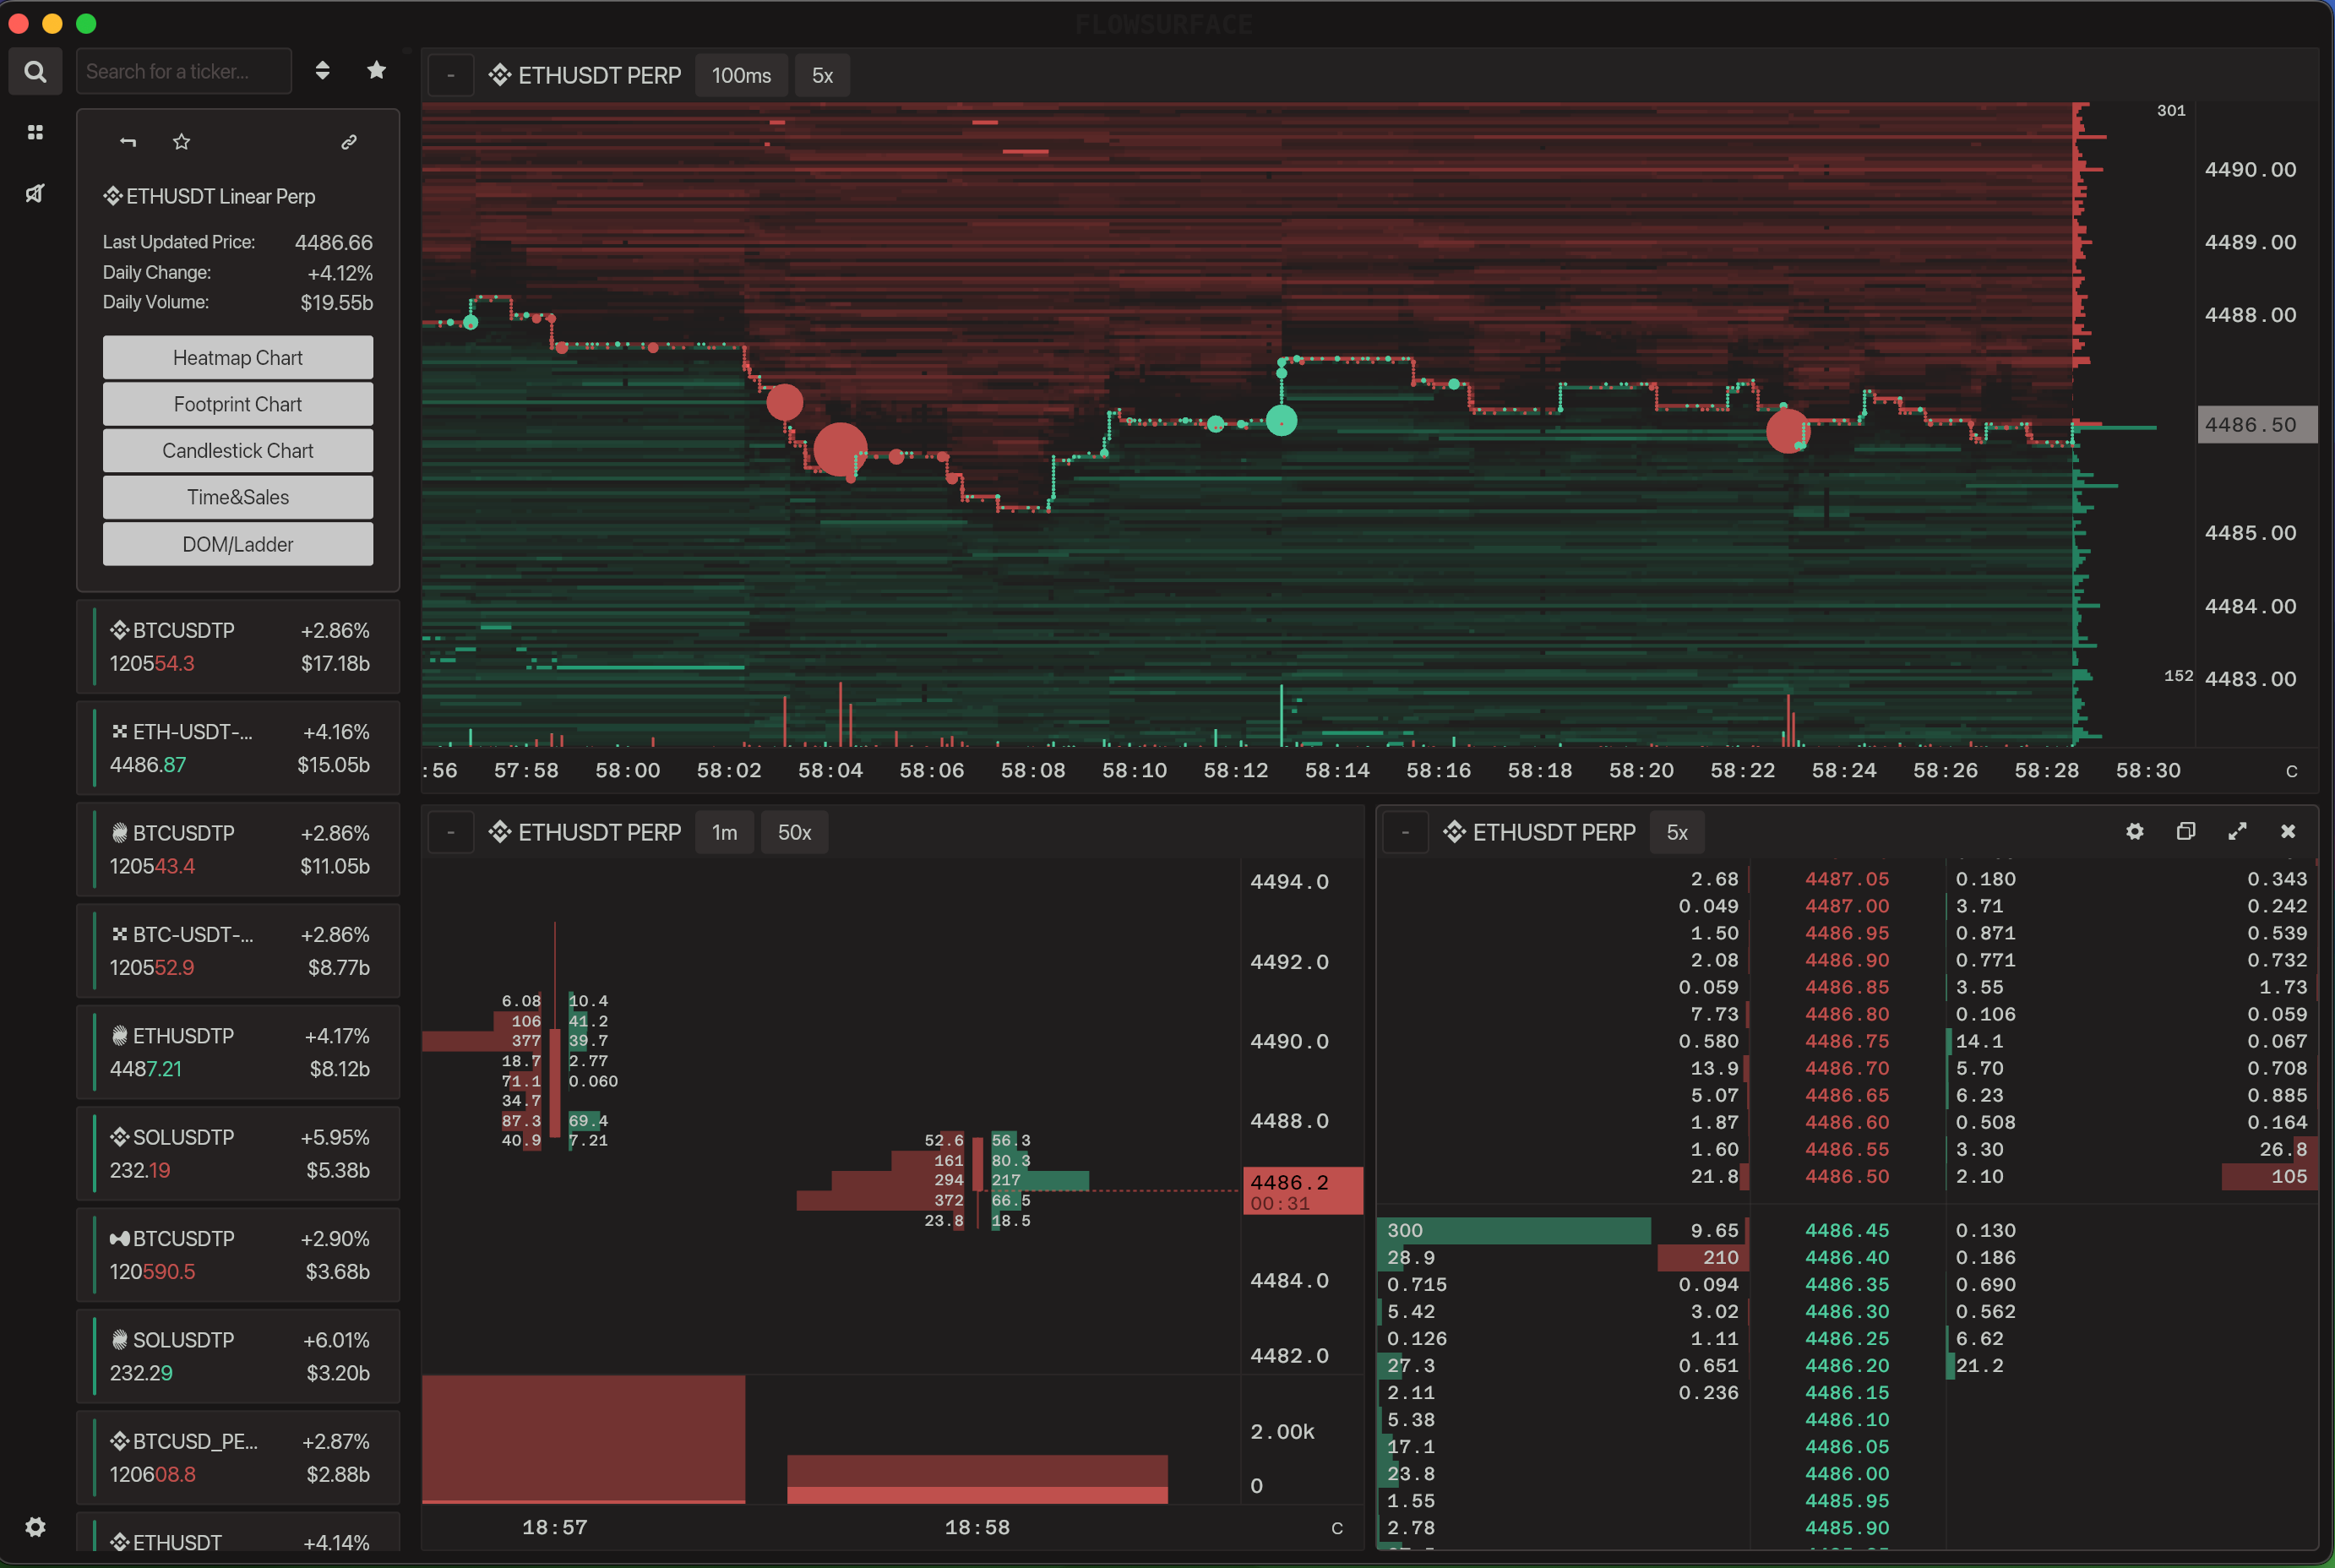
Task: Click the search magnifier icon in sidebar
Action: click(35, 71)
